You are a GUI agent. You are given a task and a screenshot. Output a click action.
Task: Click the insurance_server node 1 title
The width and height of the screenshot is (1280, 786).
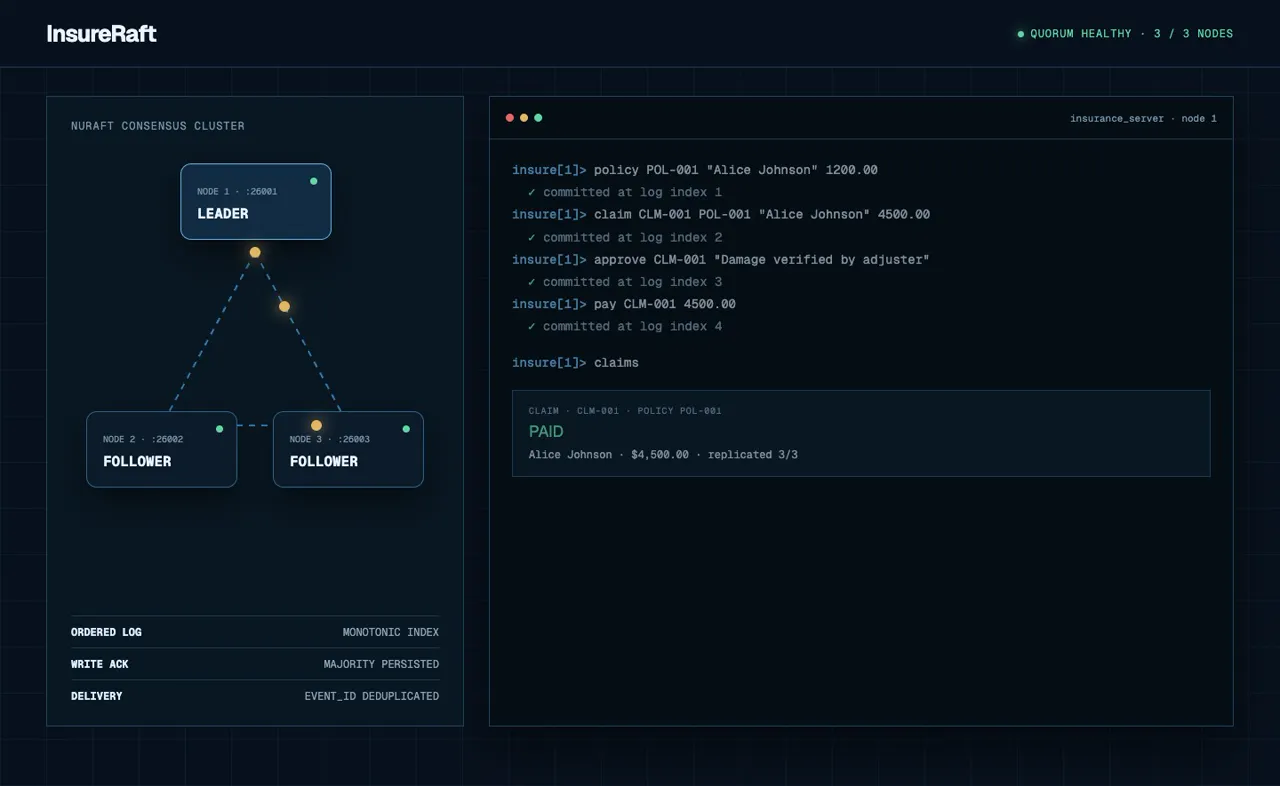[x=1143, y=118]
